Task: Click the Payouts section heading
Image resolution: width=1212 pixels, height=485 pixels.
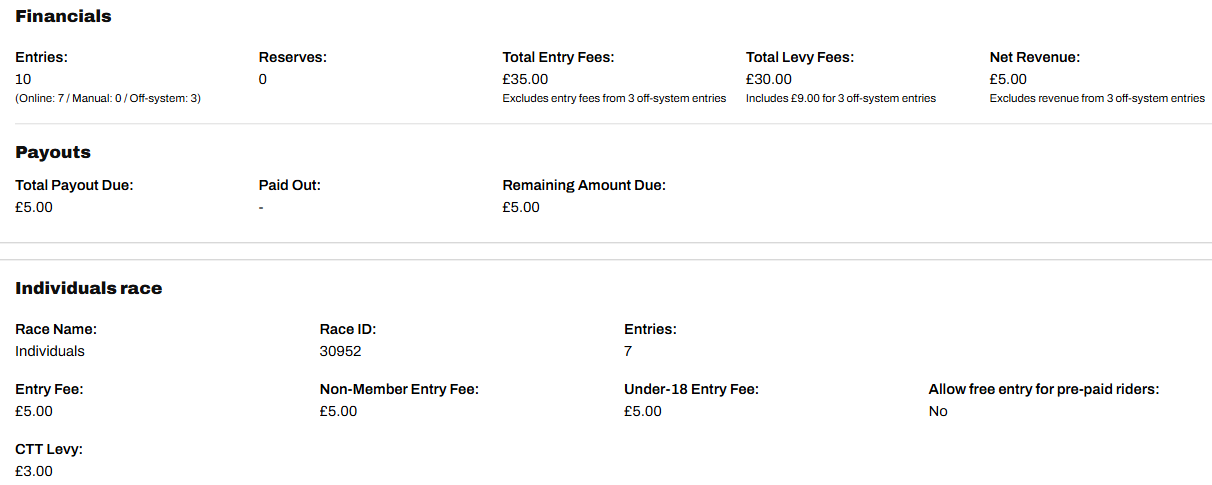Action: click(53, 152)
